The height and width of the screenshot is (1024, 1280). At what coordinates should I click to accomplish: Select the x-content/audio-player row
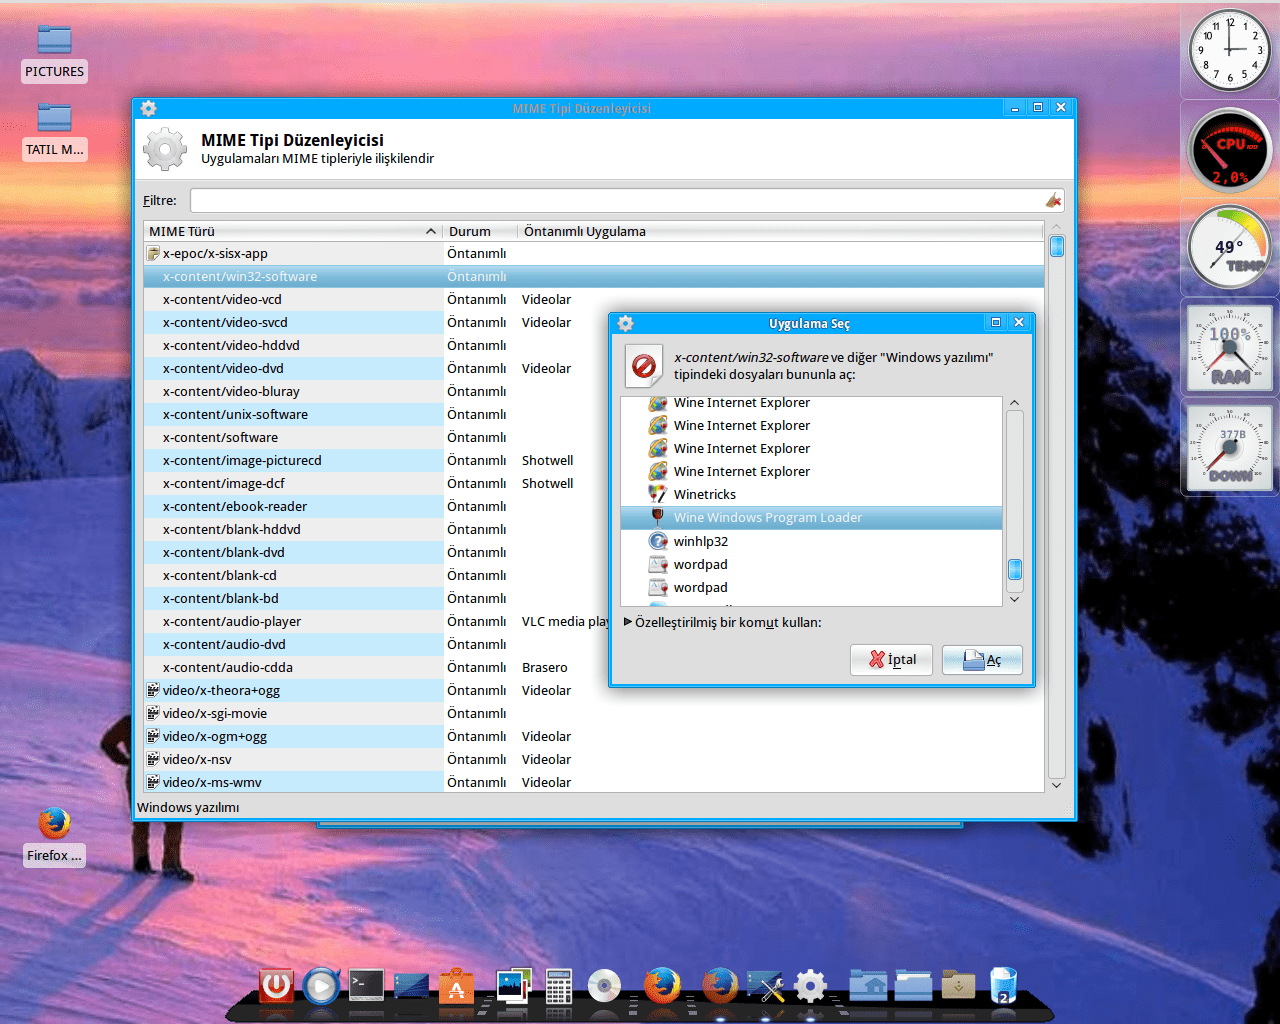(x=232, y=622)
